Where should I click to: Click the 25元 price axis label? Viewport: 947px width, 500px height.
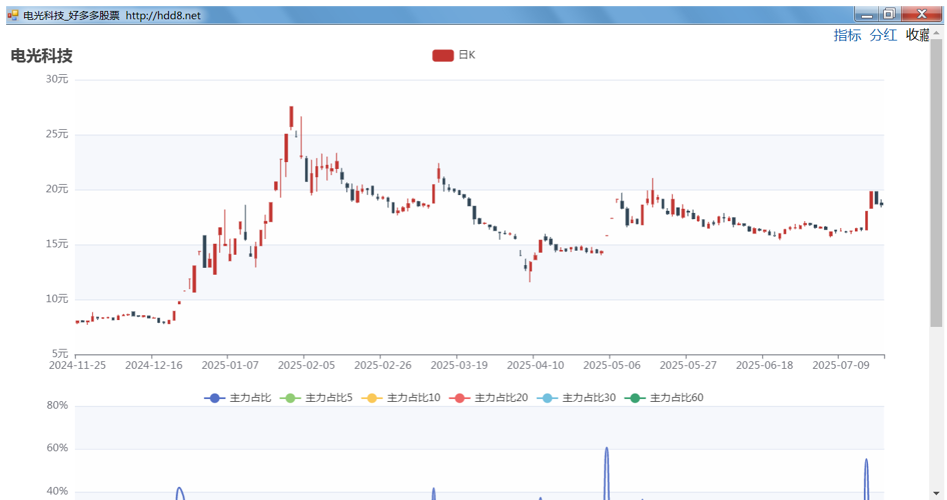[57, 134]
